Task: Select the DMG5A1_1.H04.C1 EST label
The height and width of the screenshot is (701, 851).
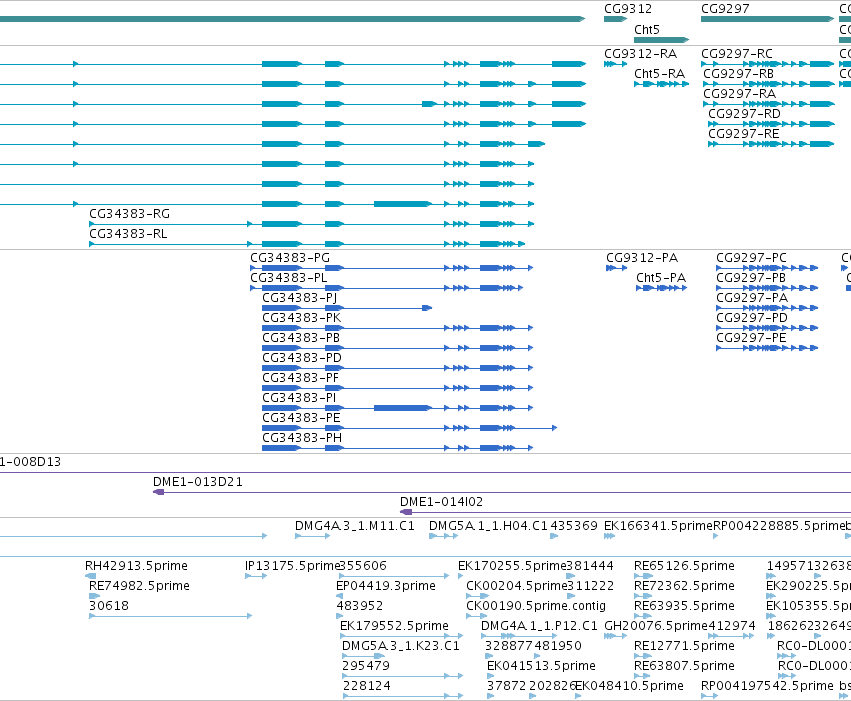Action: click(x=488, y=526)
